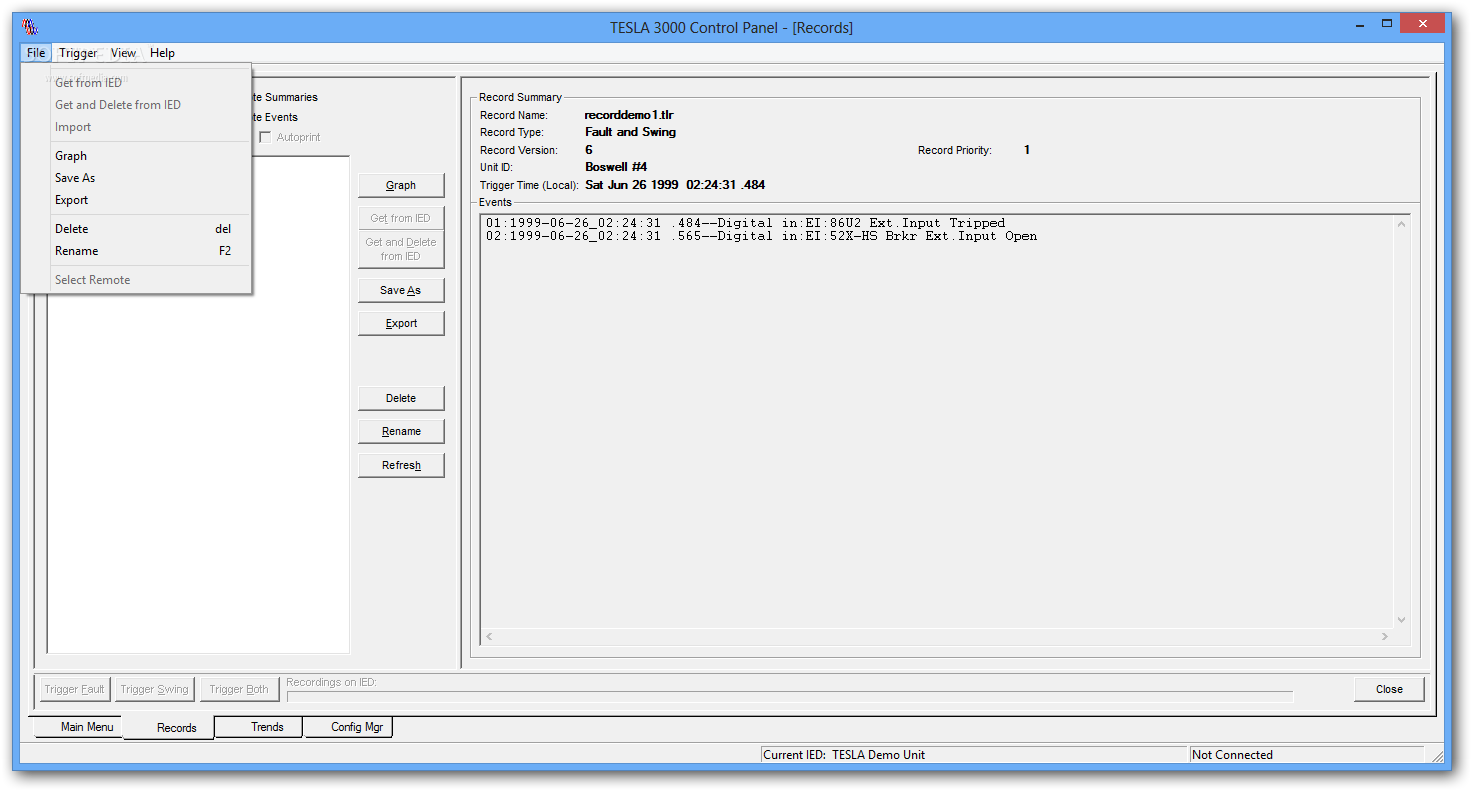The image size is (1472, 791).
Task: Click the Get from IED button
Action: click(401, 218)
